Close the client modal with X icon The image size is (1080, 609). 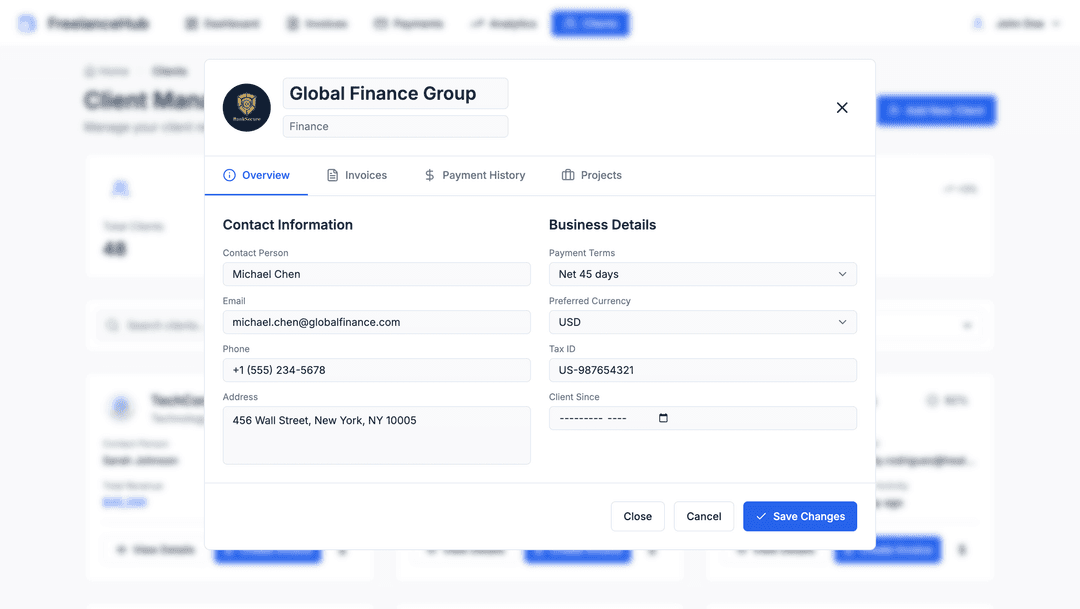[x=842, y=108]
